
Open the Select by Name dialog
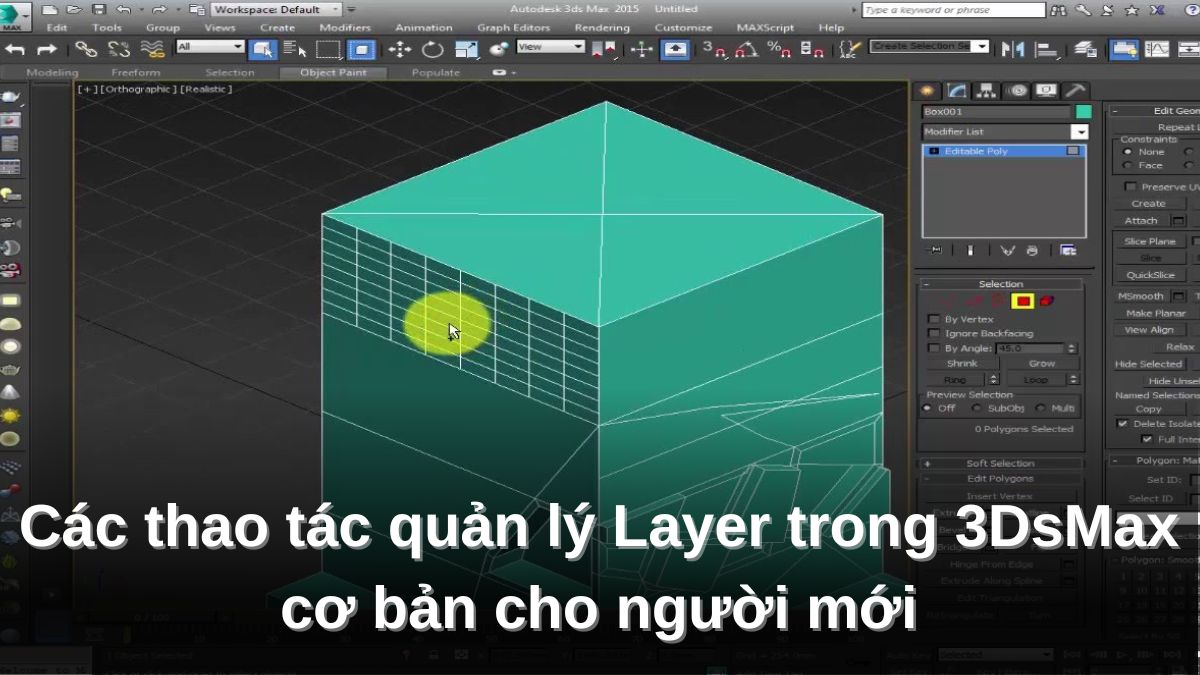tap(295, 48)
